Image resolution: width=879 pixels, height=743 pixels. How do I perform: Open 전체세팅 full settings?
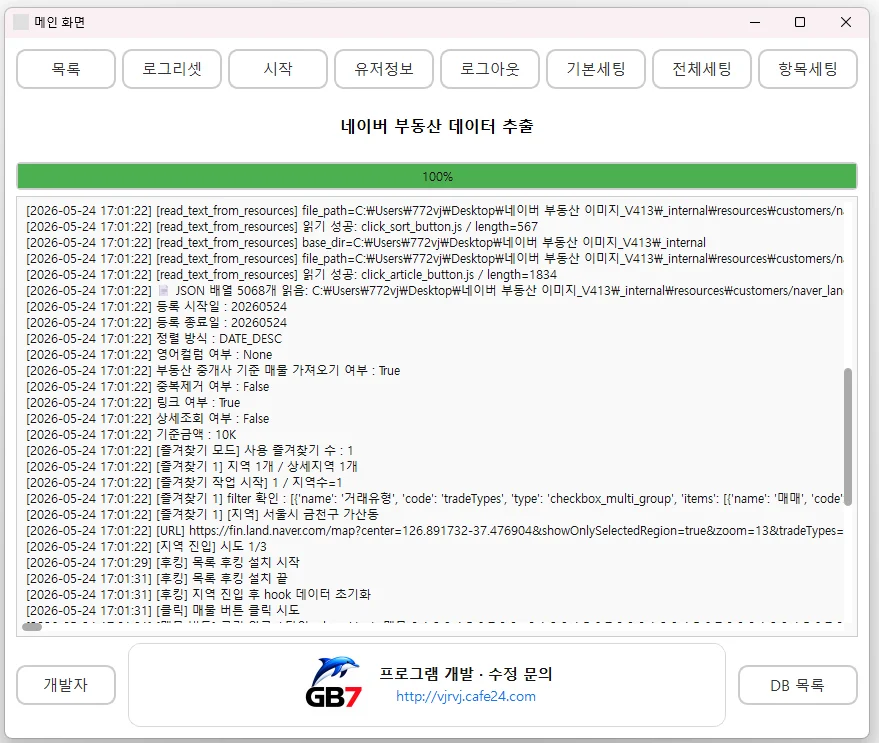(x=701, y=69)
